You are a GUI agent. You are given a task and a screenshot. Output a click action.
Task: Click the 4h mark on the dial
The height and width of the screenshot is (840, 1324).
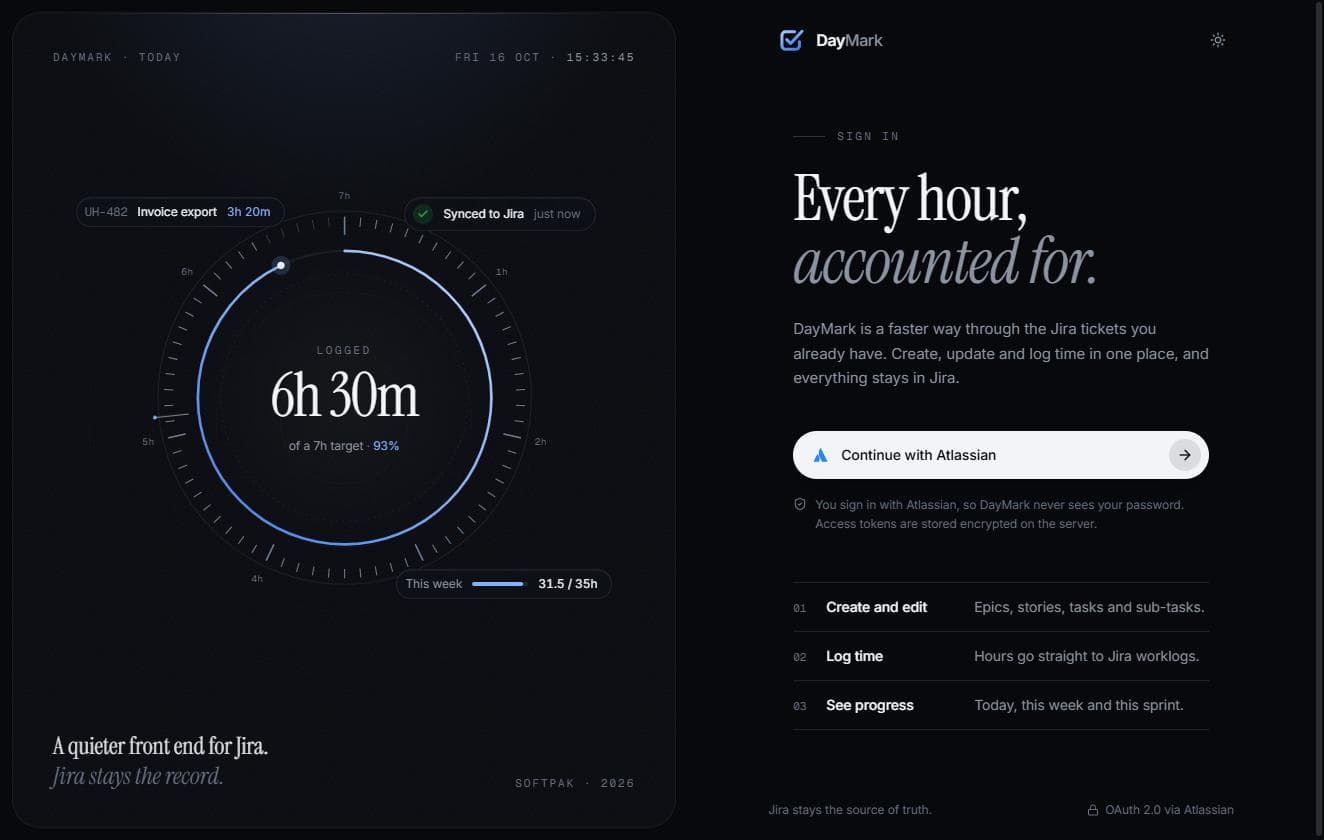coord(257,579)
